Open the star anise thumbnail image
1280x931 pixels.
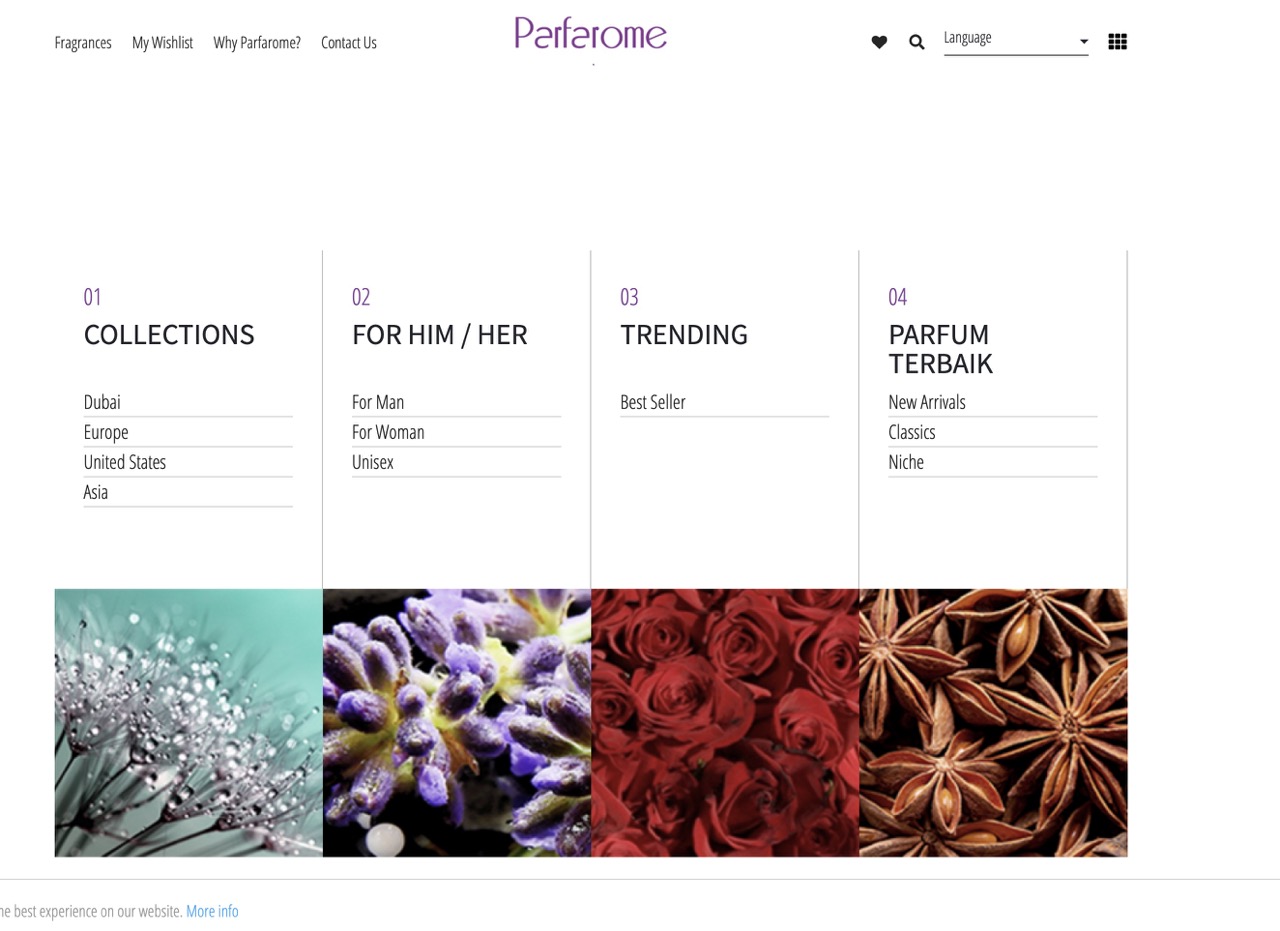tap(993, 723)
